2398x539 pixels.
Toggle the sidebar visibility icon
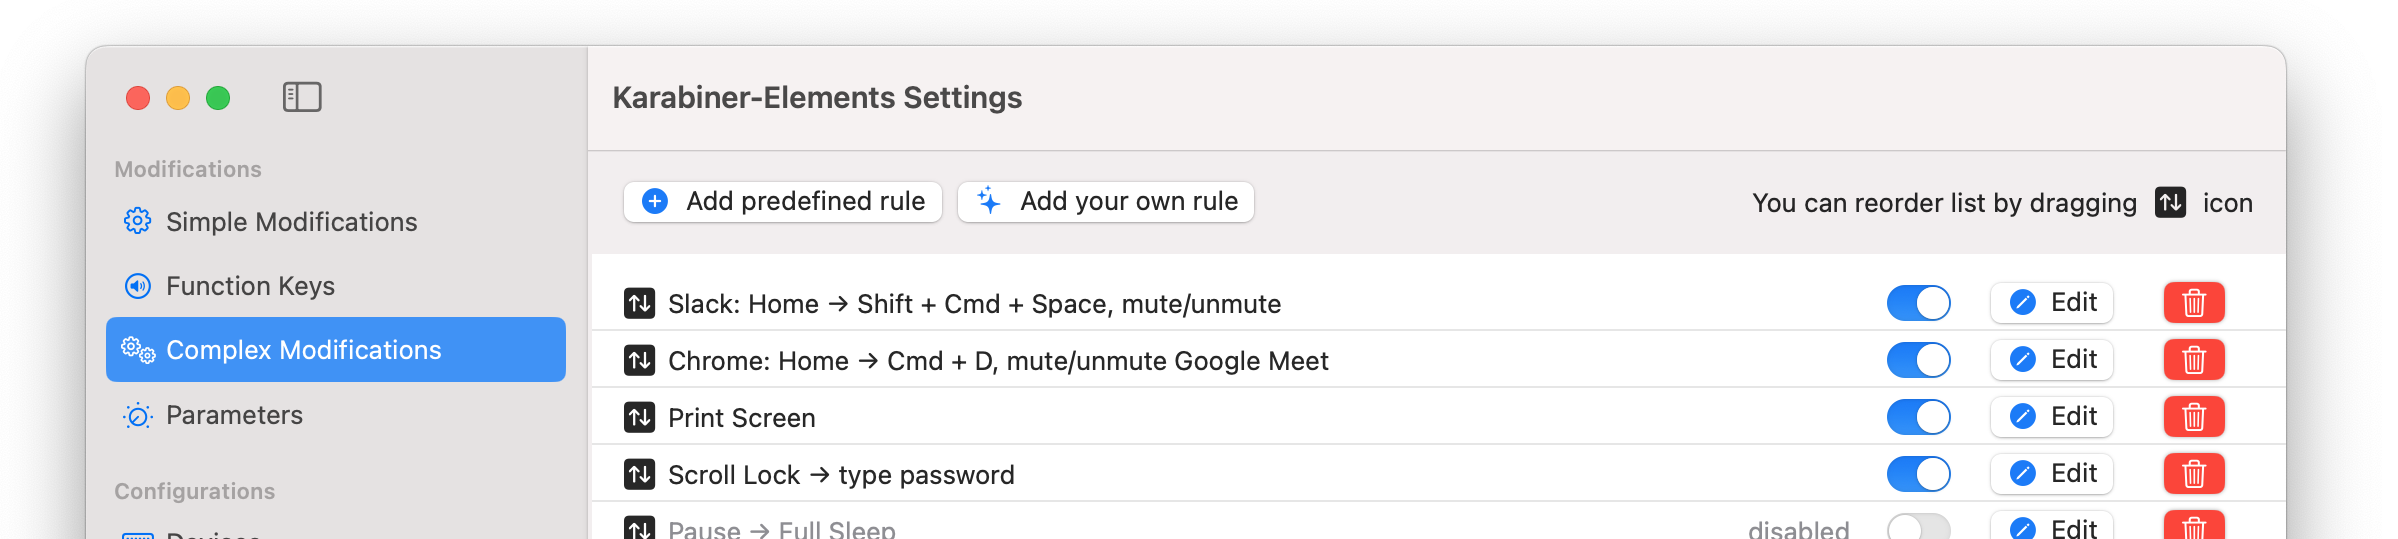coord(302,97)
